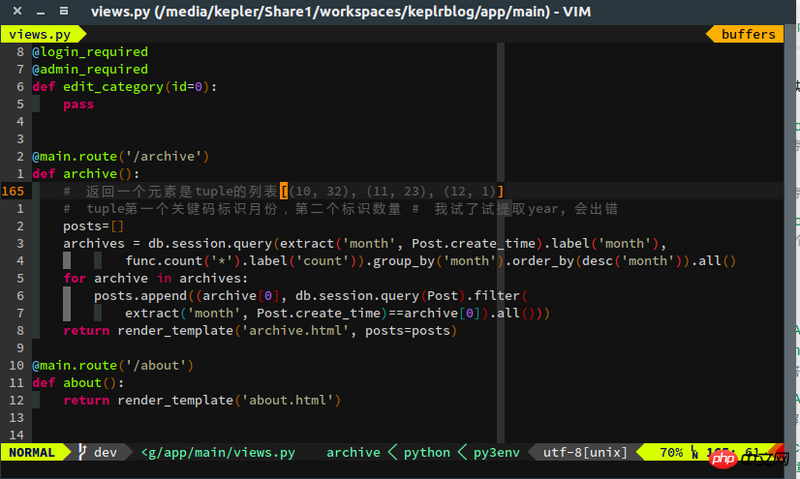800x479 pixels.
Task: Click the @login_required decorator
Action: (x=90, y=52)
